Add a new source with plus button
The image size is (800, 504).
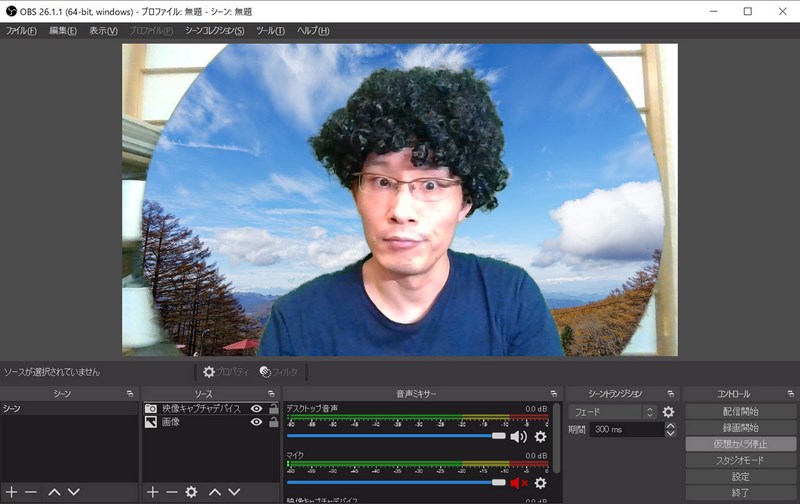pyautogui.click(x=152, y=492)
